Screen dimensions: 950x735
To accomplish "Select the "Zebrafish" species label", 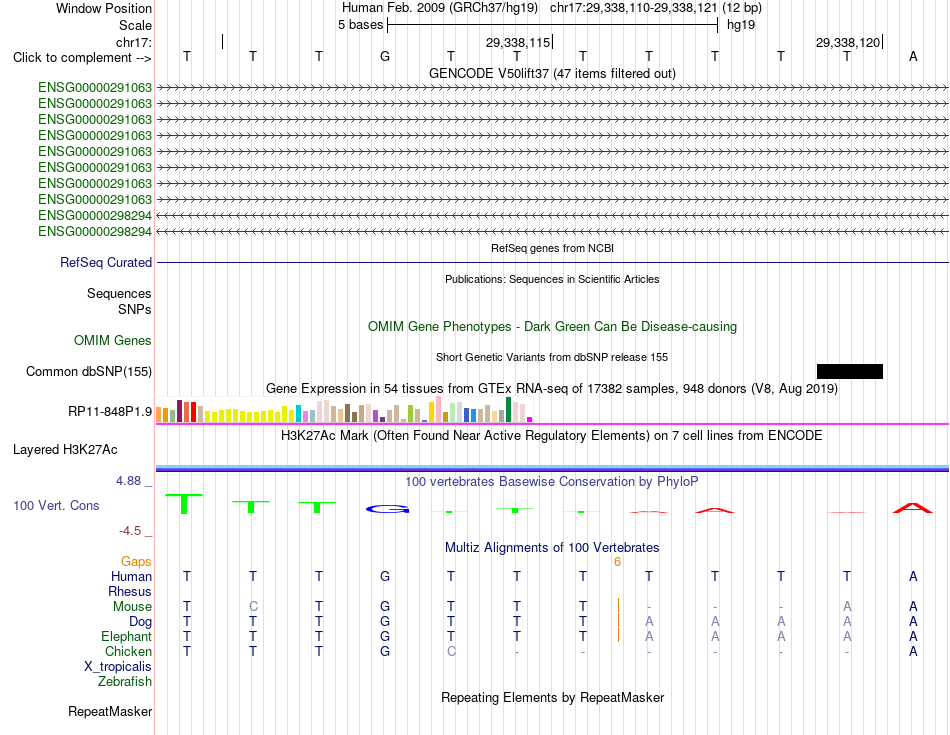I will pos(125,682).
